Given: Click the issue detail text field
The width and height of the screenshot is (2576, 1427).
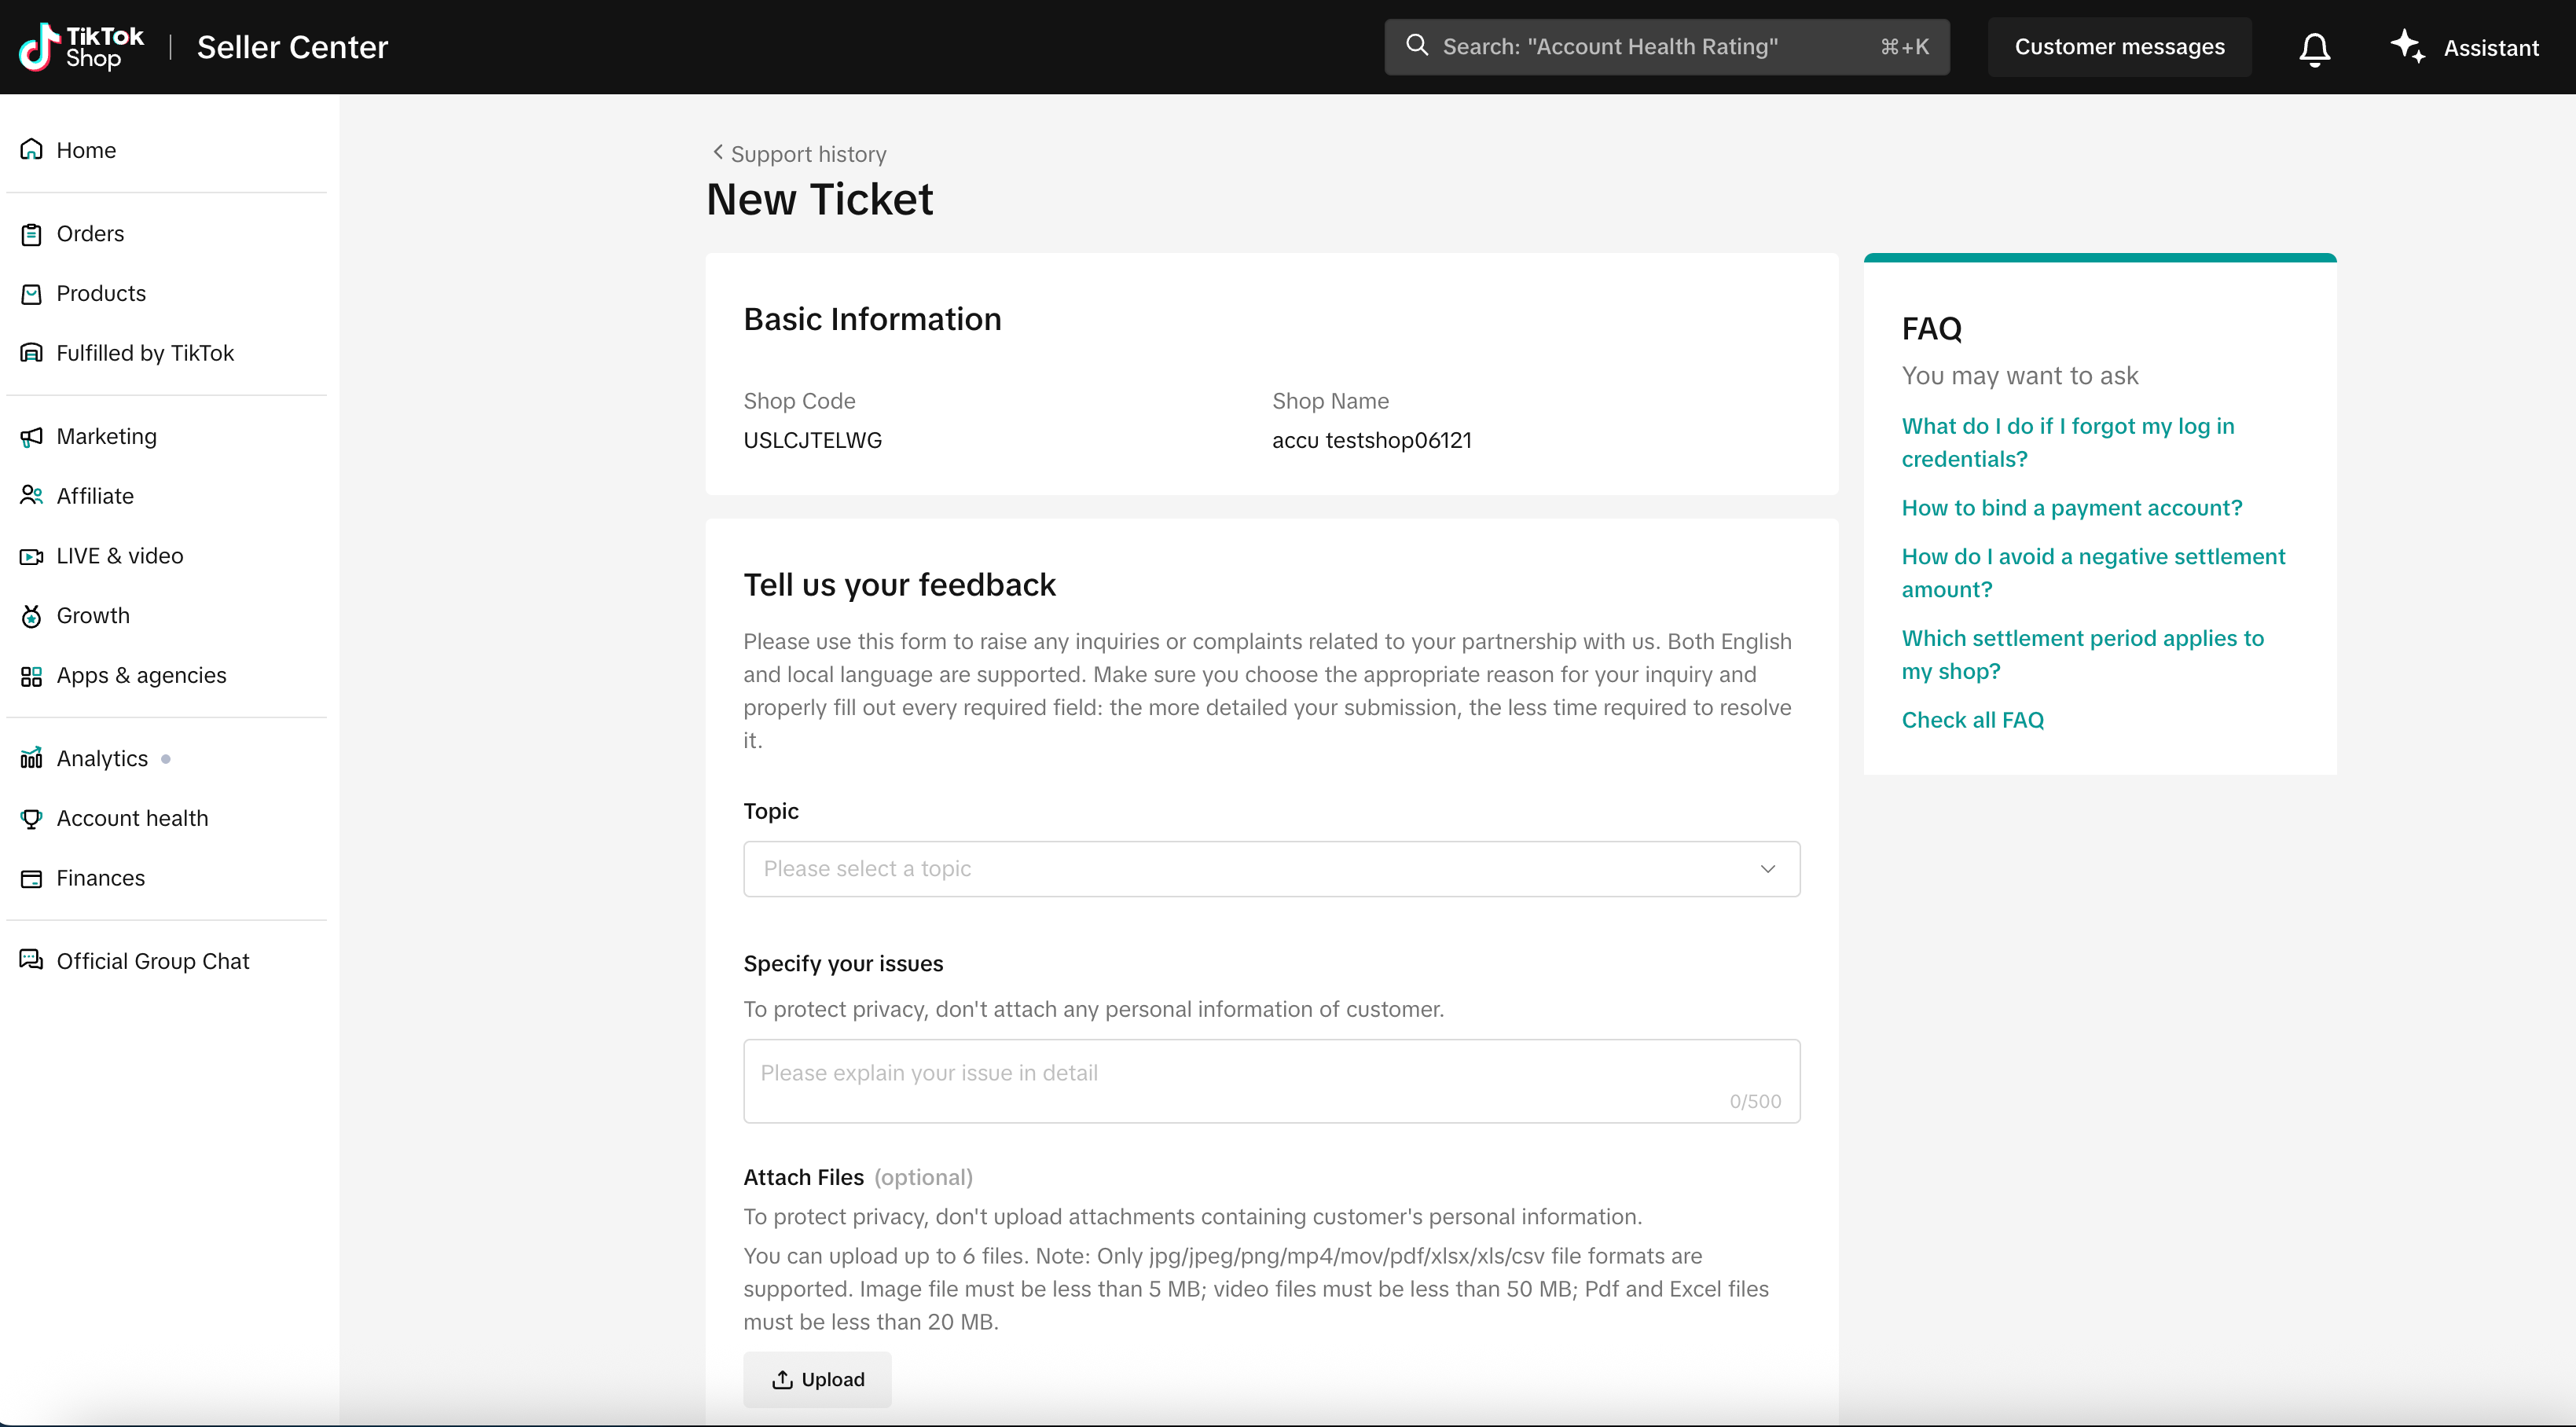Looking at the screenshot, I should click(1270, 1080).
